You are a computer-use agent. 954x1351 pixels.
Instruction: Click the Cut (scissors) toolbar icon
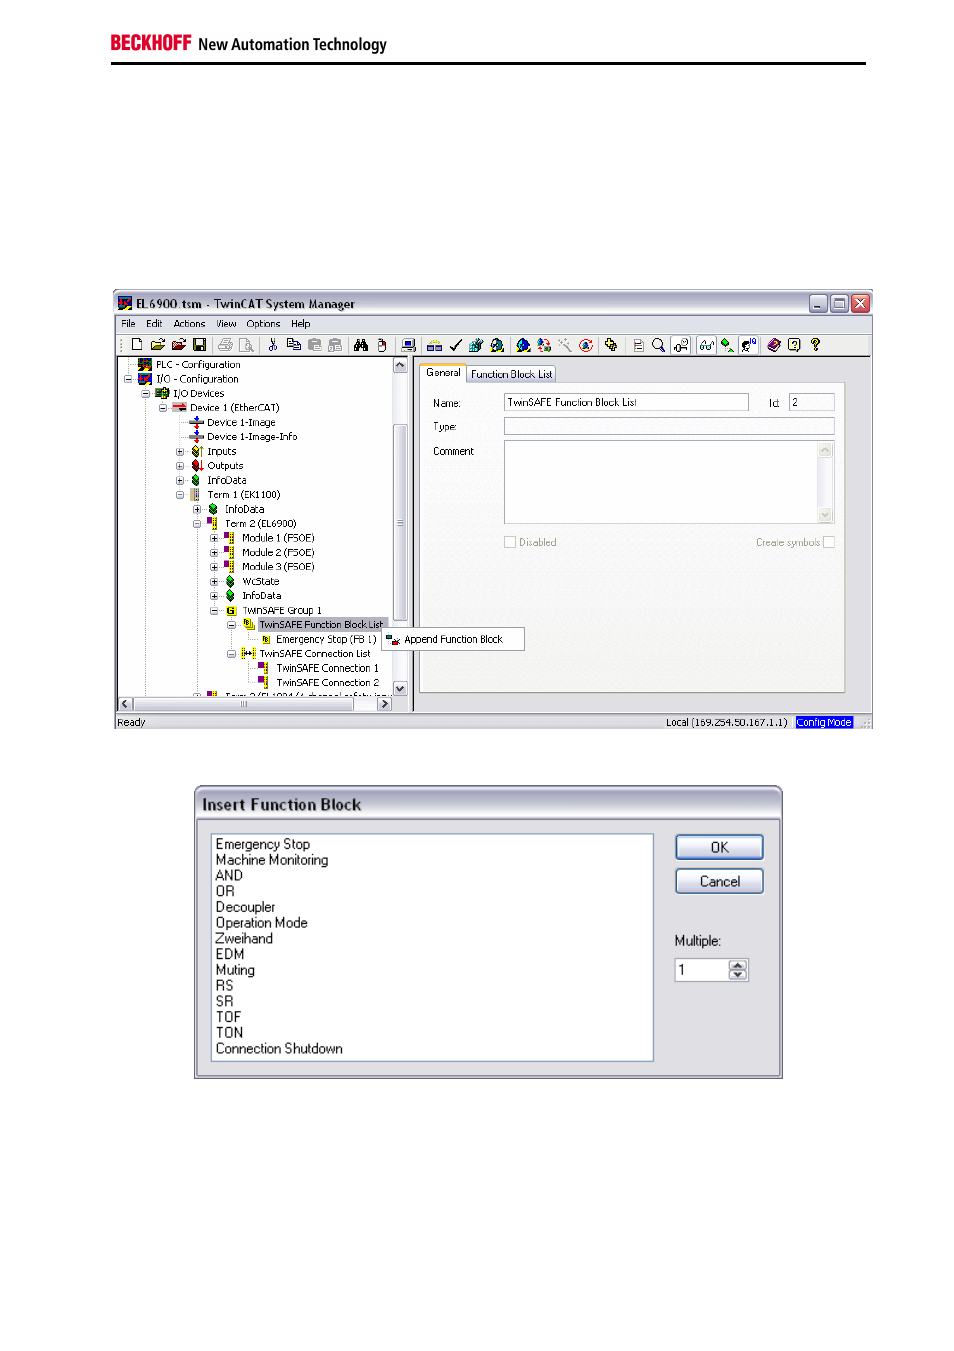click(x=272, y=345)
